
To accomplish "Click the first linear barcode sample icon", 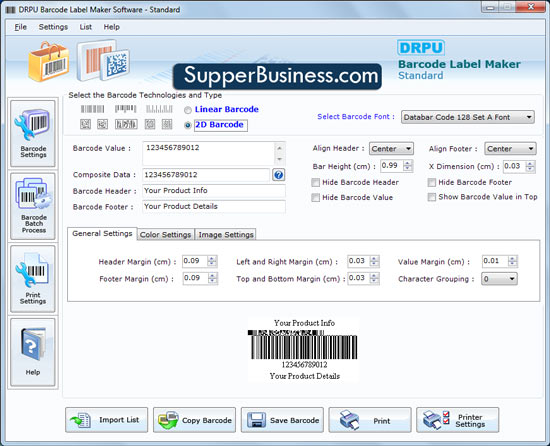I will pos(93,109).
